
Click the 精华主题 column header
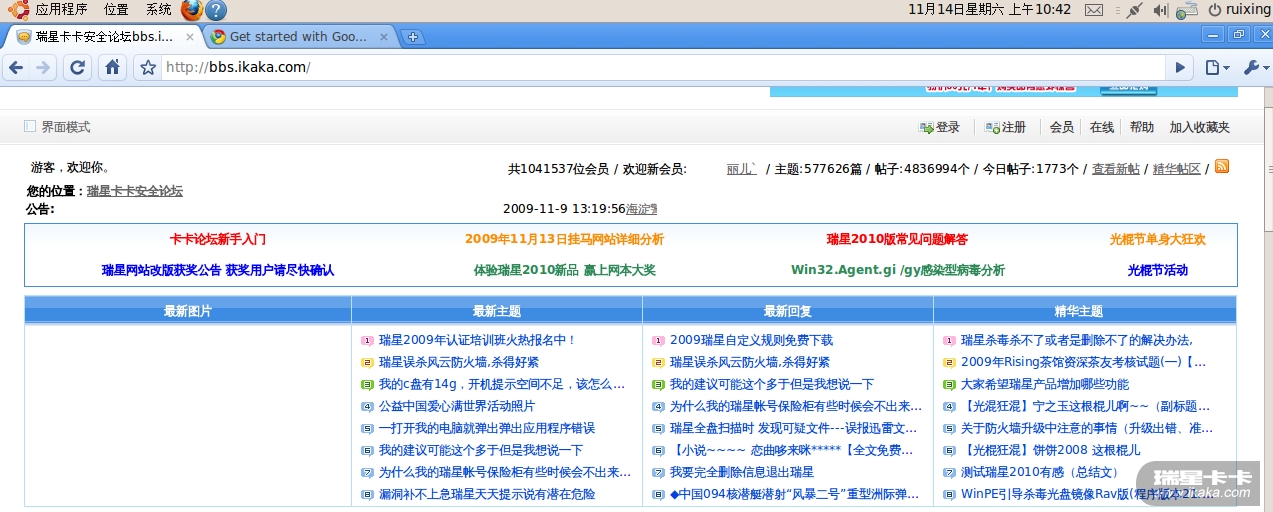tap(1084, 311)
